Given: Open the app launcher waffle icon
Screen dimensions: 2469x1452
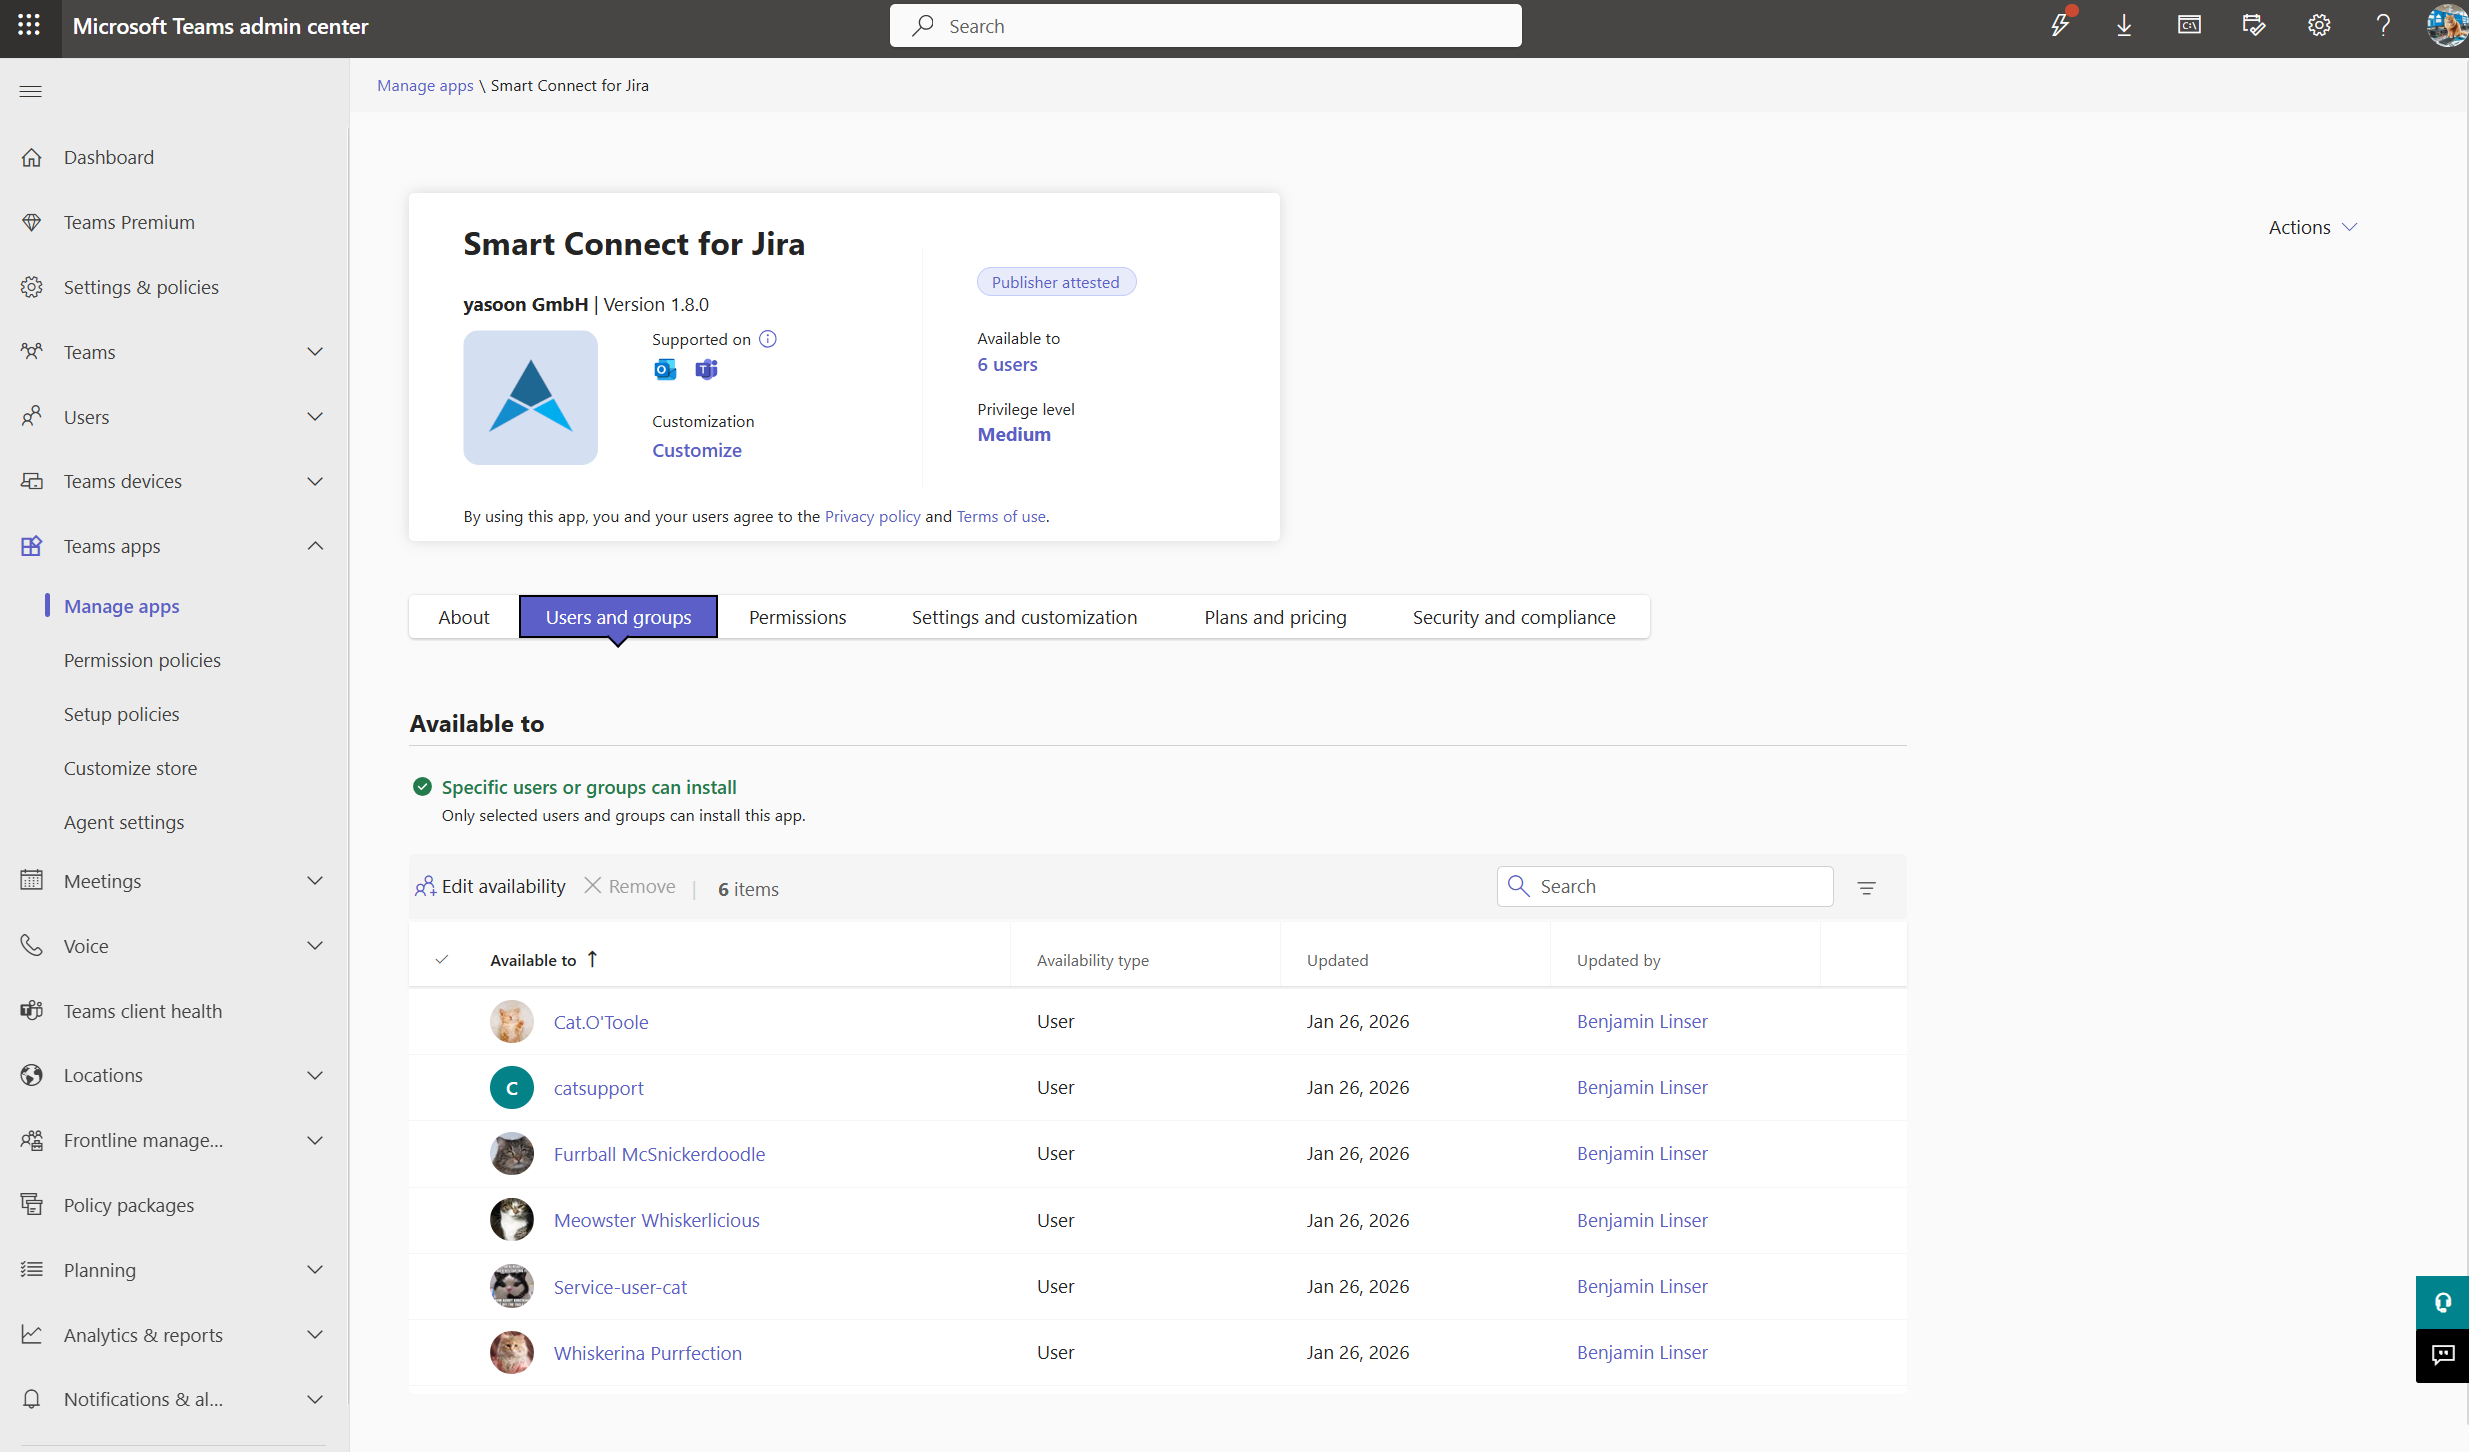Looking at the screenshot, I should (x=29, y=26).
